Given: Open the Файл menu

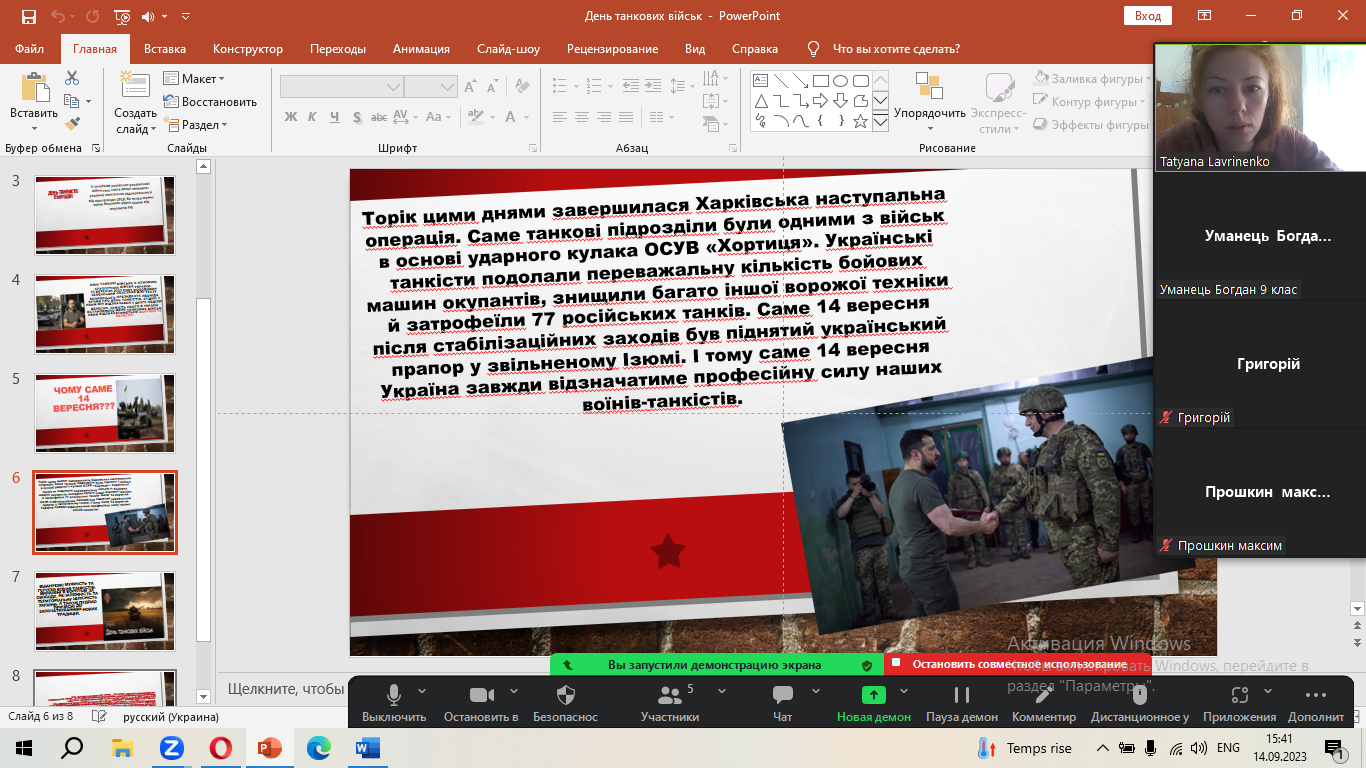Looking at the screenshot, I should click(30, 49).
